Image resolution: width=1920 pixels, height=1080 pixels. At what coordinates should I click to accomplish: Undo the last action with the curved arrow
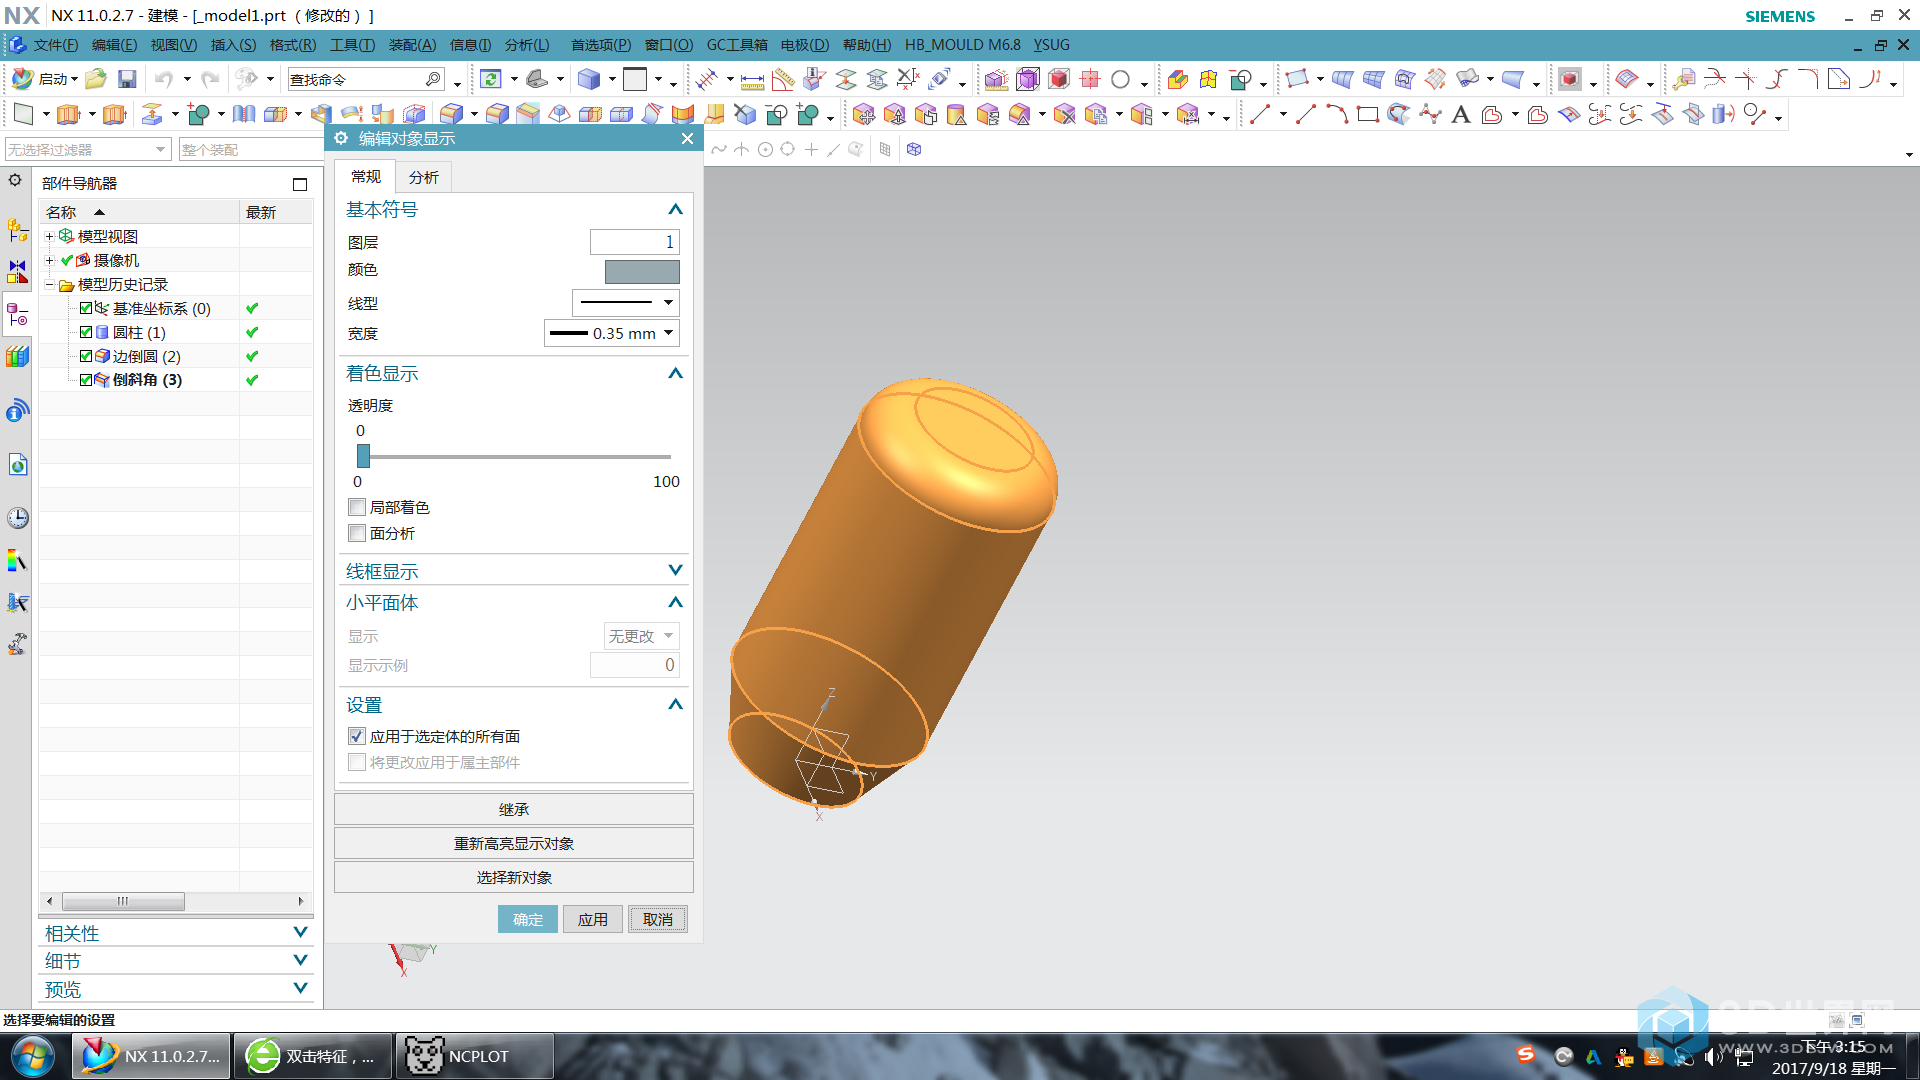pos(164,79)
